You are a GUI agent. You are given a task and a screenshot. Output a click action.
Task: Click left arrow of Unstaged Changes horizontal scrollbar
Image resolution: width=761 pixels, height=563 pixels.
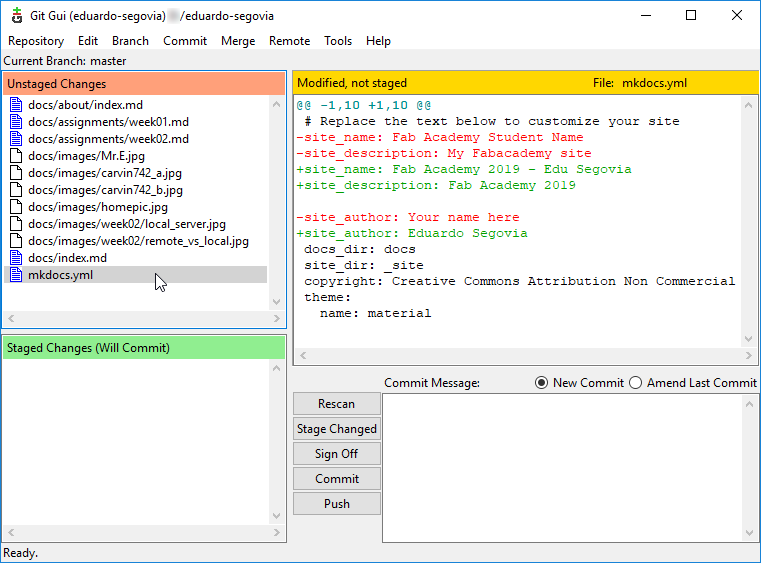[11, 318]
